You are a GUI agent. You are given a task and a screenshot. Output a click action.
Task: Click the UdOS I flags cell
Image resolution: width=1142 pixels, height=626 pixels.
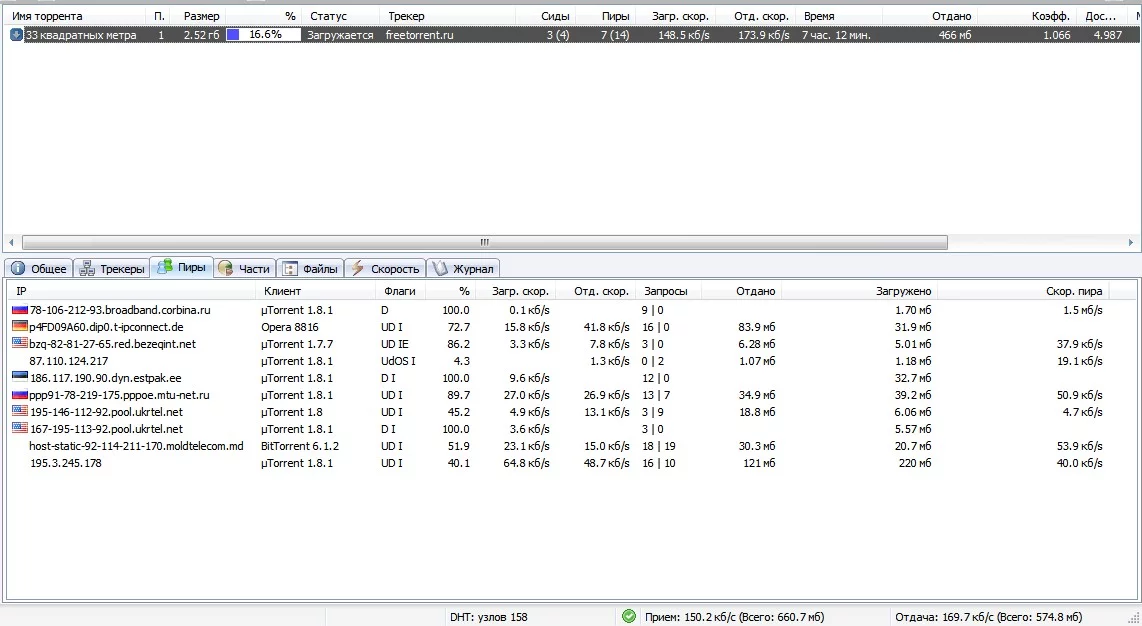click(398, 361)
